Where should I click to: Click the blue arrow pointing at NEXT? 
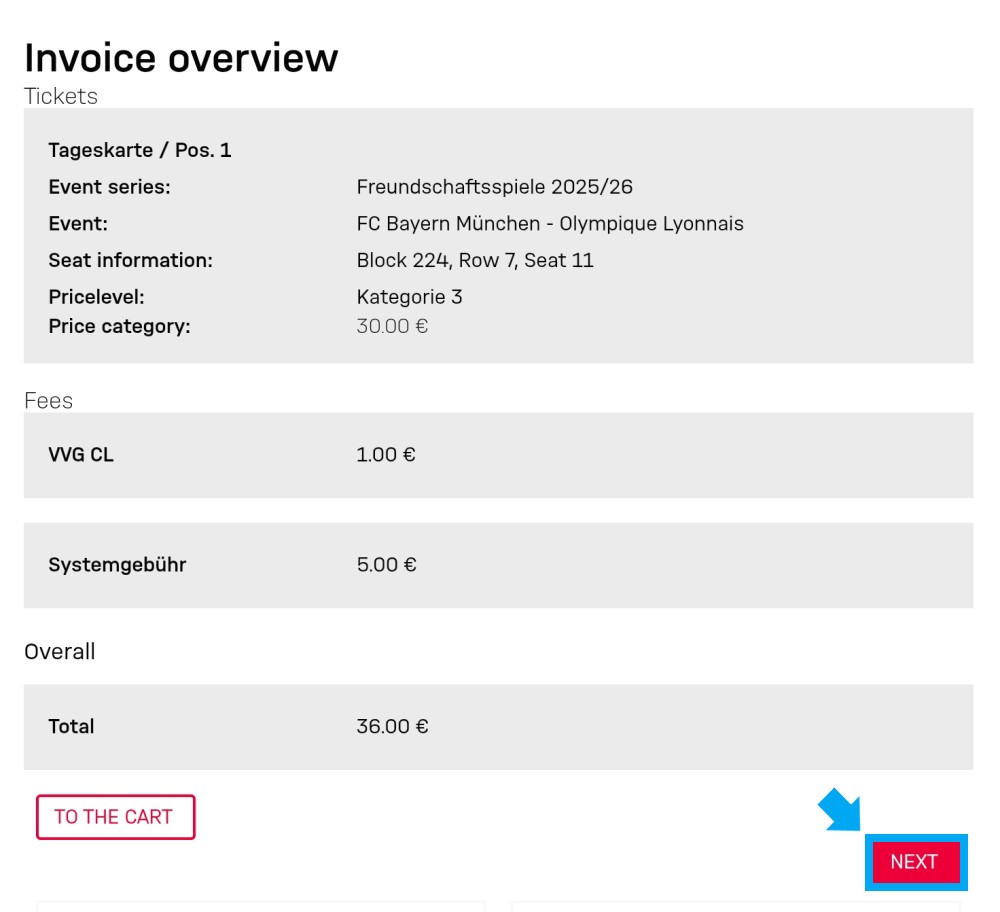[x=838, y=809]
